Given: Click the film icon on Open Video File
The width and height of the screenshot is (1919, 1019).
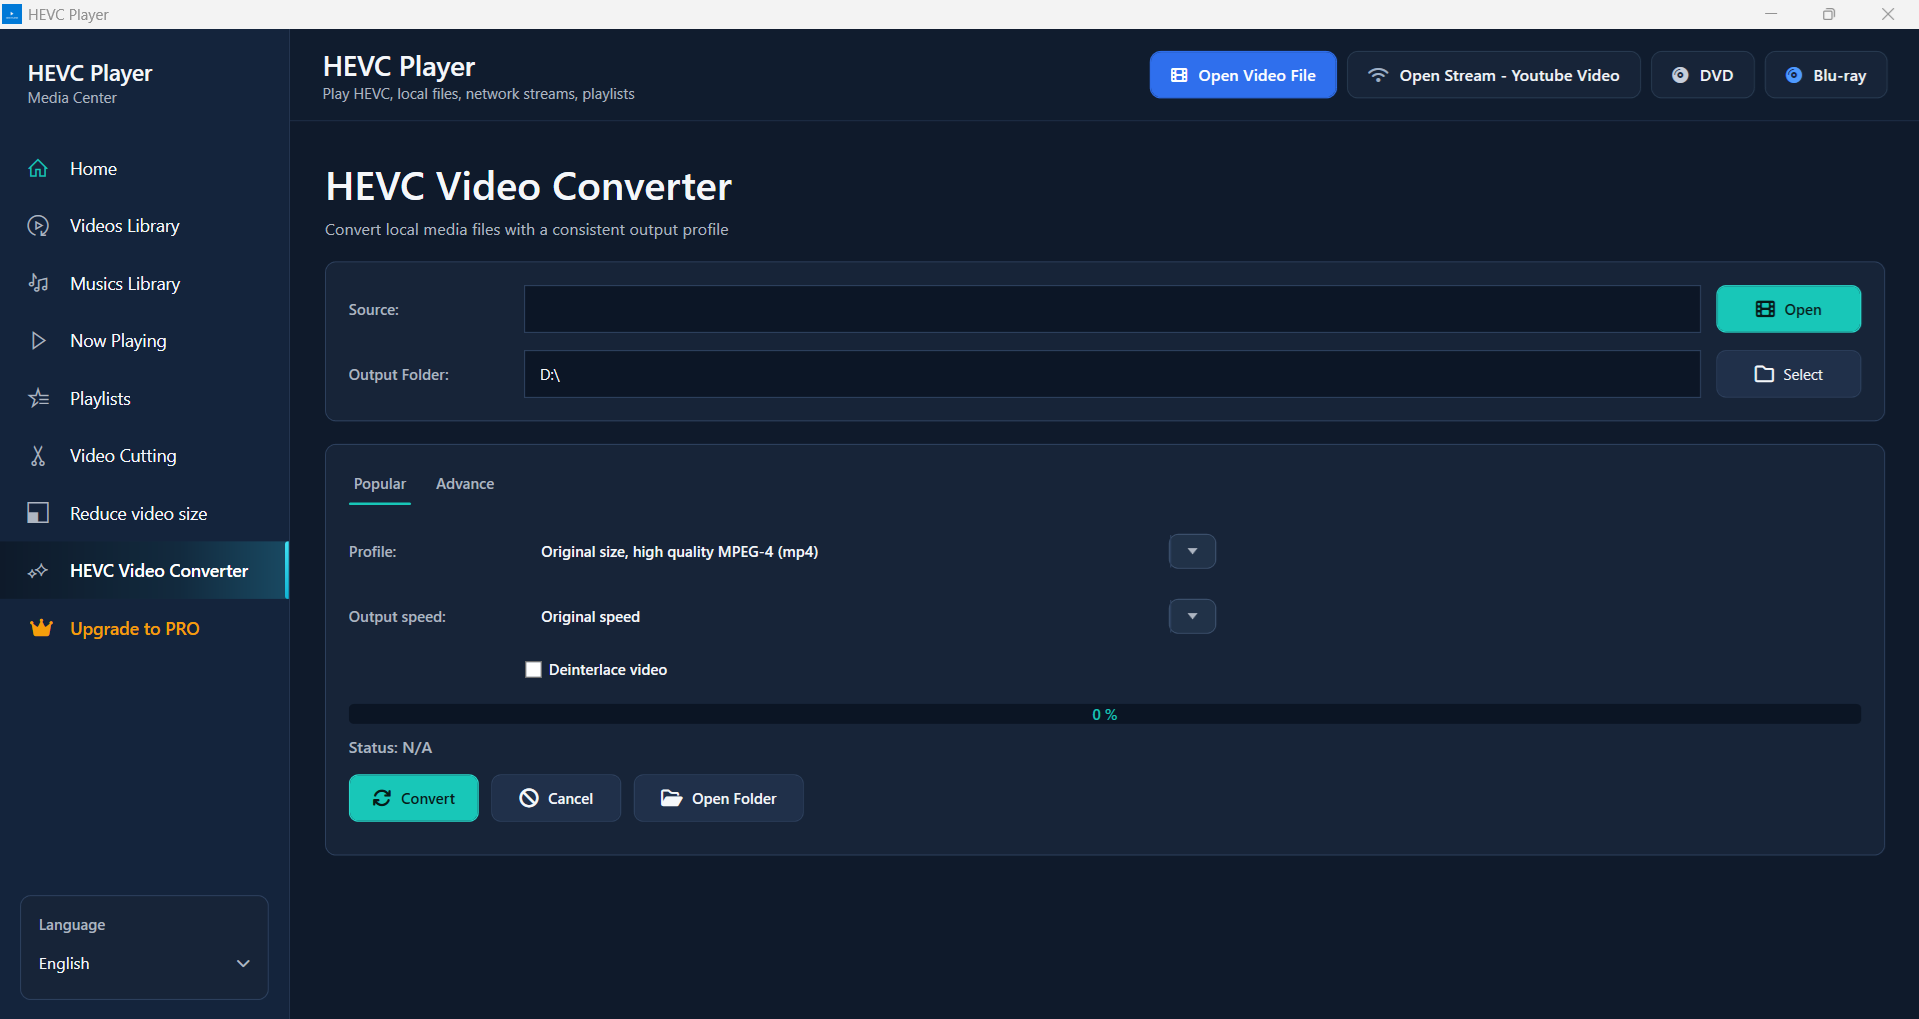Looking at the screenshot, I should tap(1179, 75).
